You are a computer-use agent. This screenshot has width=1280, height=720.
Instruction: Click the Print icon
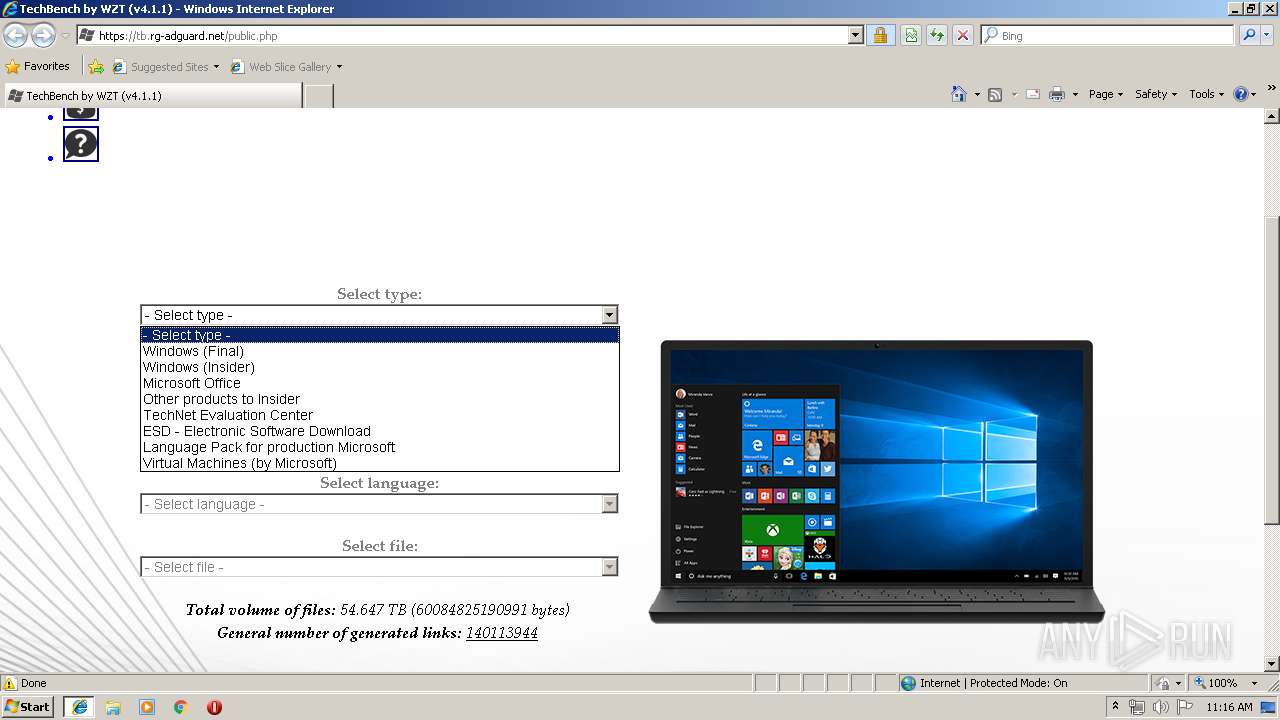1057,94
